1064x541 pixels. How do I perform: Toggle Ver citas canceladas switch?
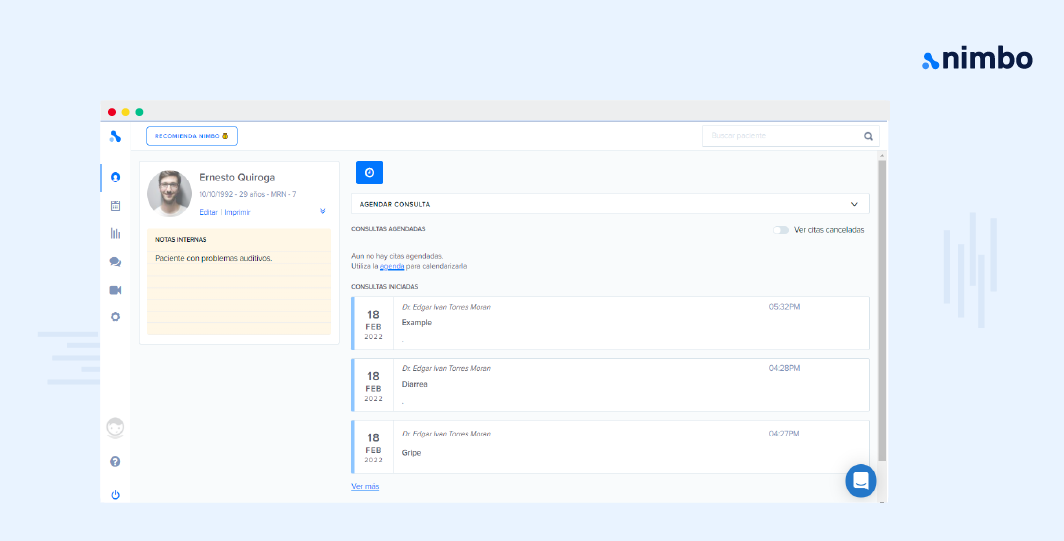click(781, 230)
